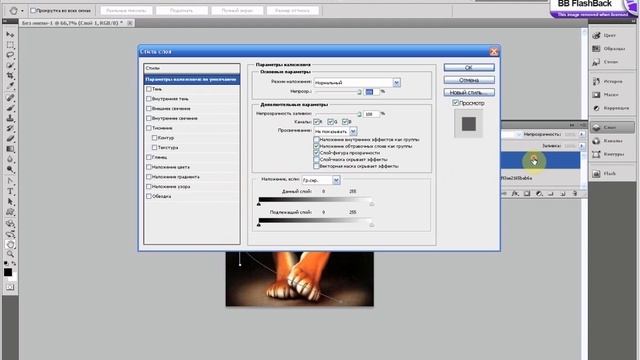Screen dimensions: 640x360
Task: Open Layers panel Заливка arrow dropdown
Action: [582, 146]
